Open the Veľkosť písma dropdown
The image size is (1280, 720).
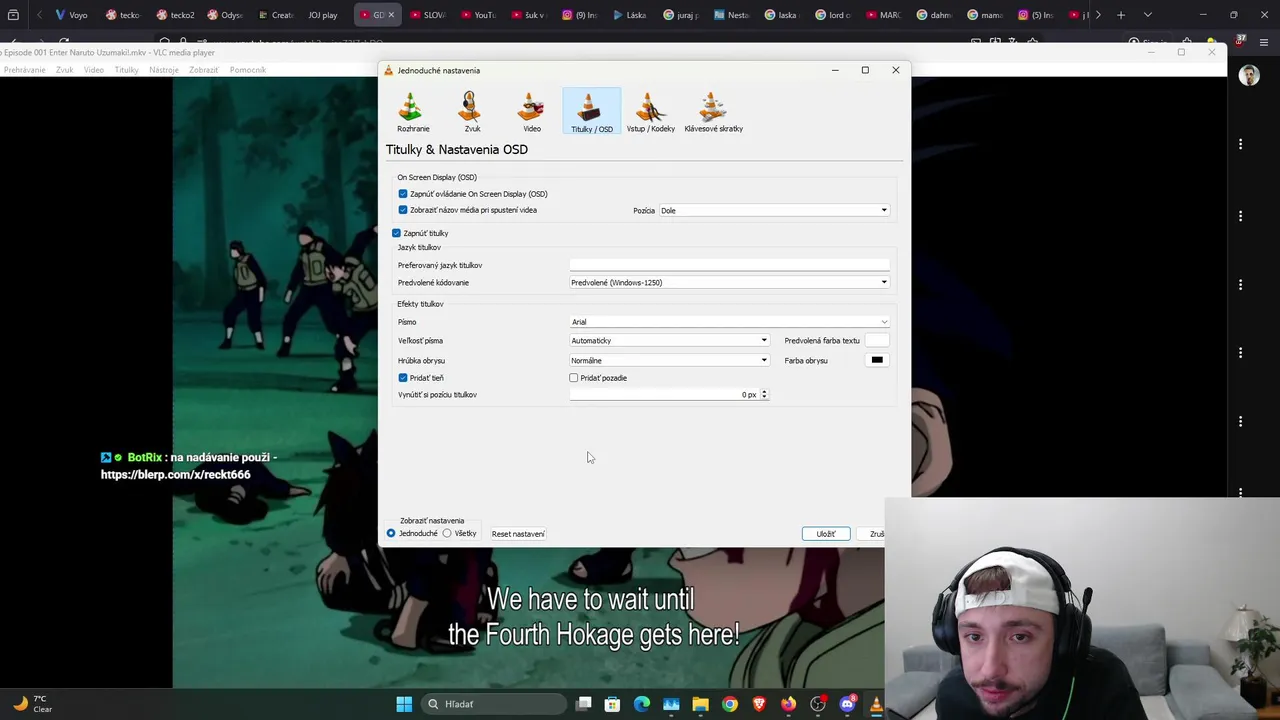tap(669, 340)
